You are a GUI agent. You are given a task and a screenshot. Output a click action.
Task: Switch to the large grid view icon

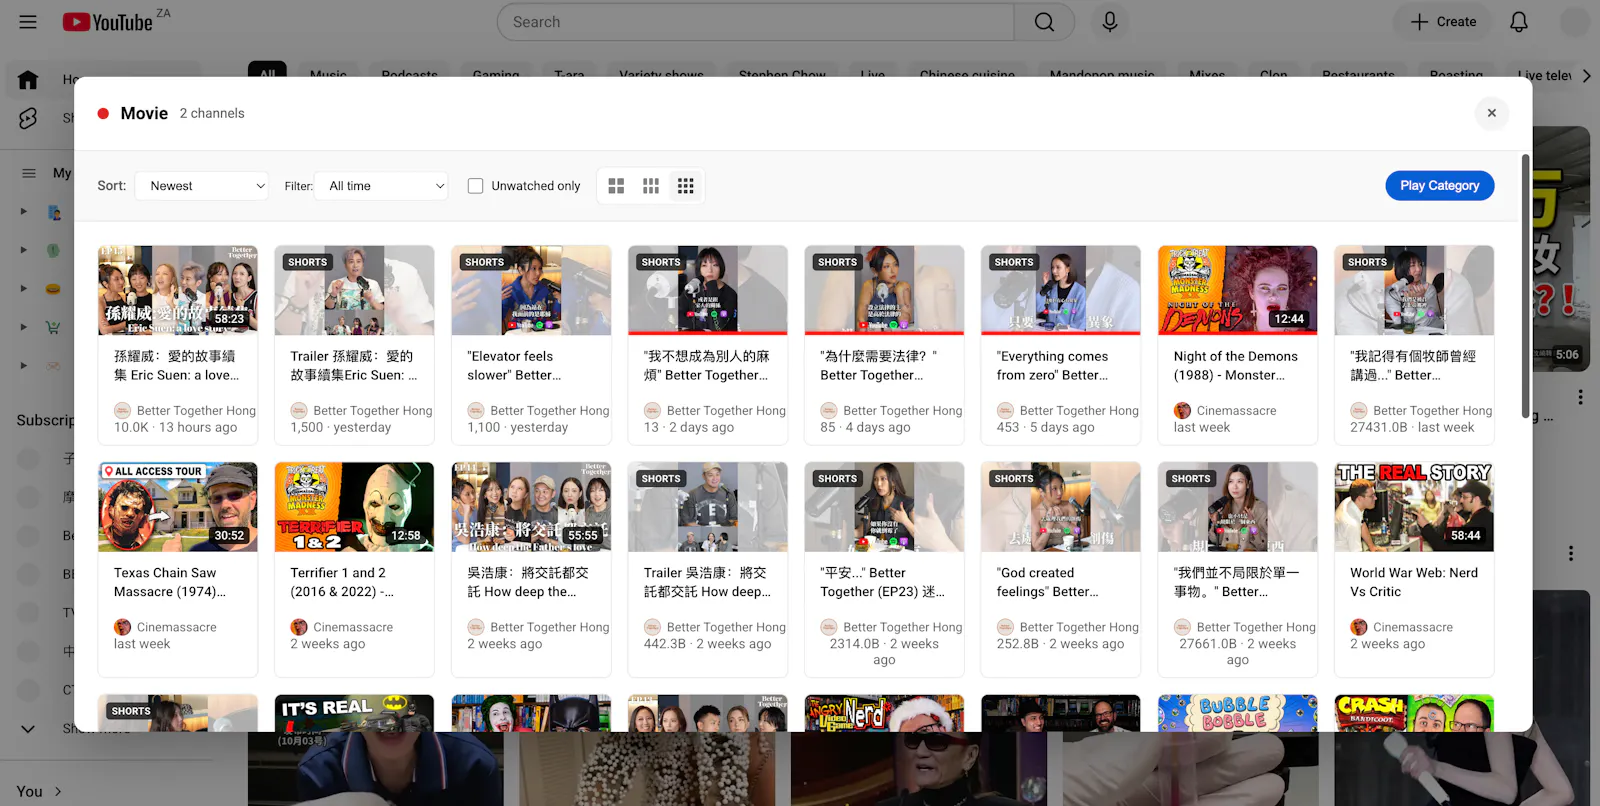[616, 186]
